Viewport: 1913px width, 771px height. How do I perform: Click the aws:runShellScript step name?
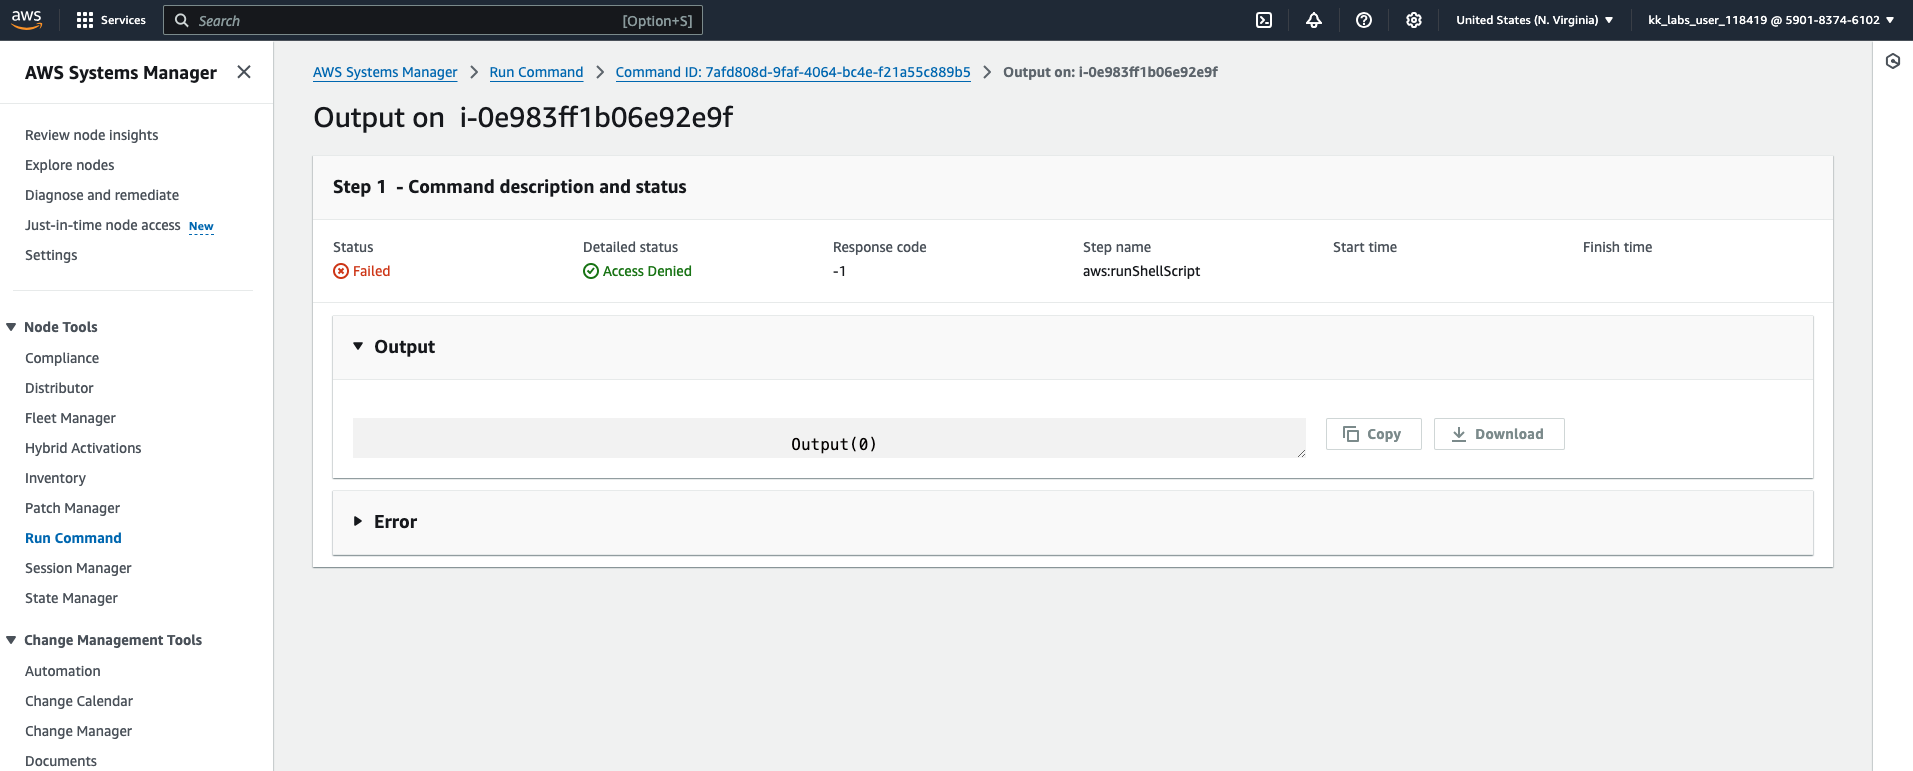1141,271
